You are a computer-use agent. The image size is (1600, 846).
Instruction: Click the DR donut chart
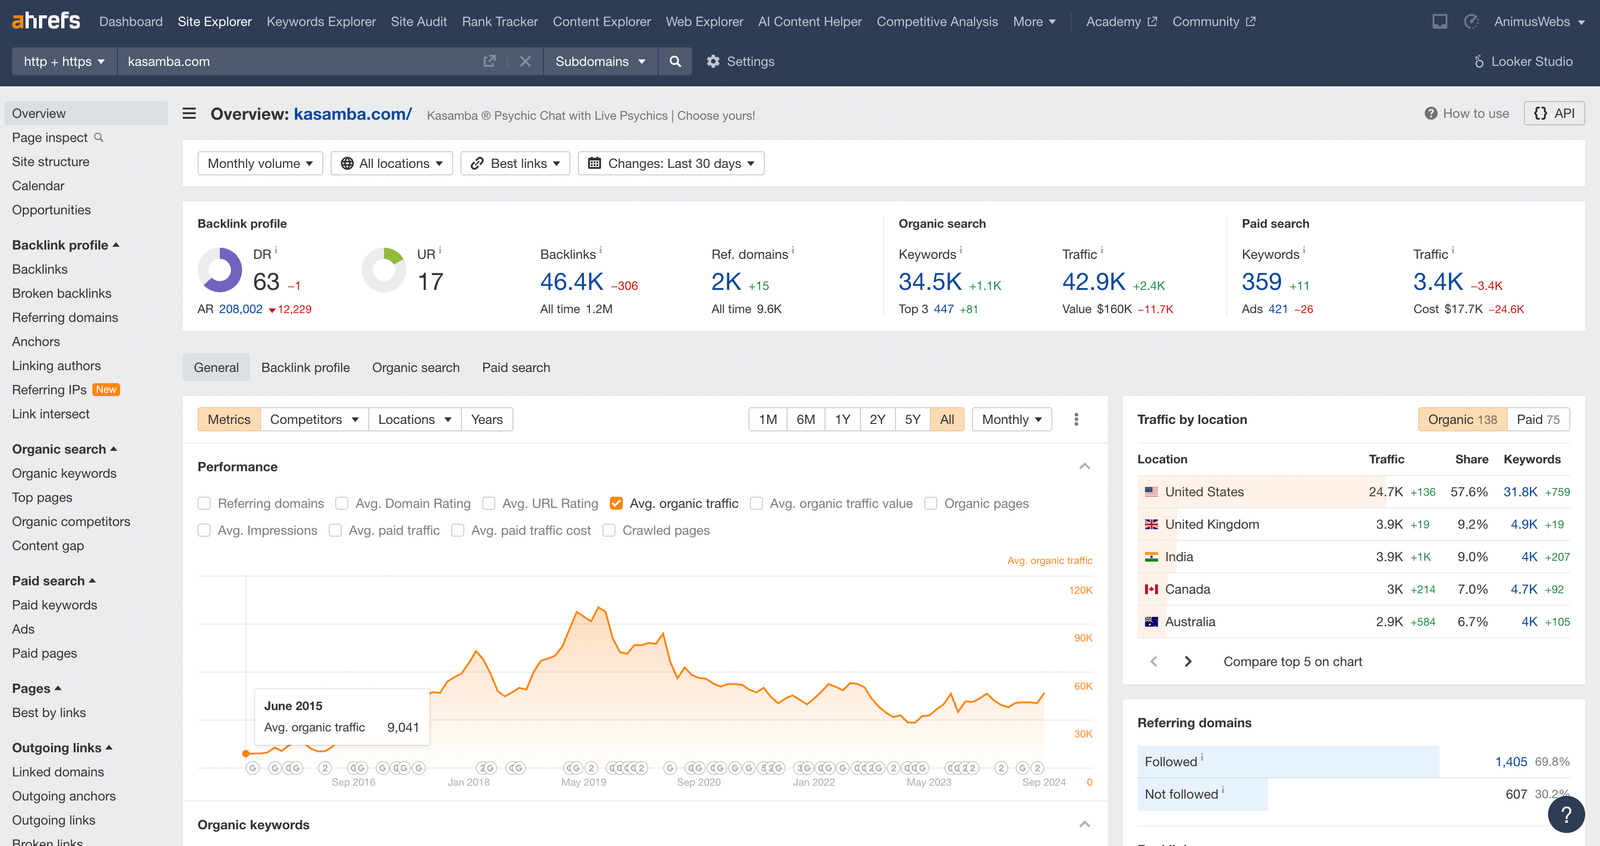pyautogui.click(x=220, y=270)
